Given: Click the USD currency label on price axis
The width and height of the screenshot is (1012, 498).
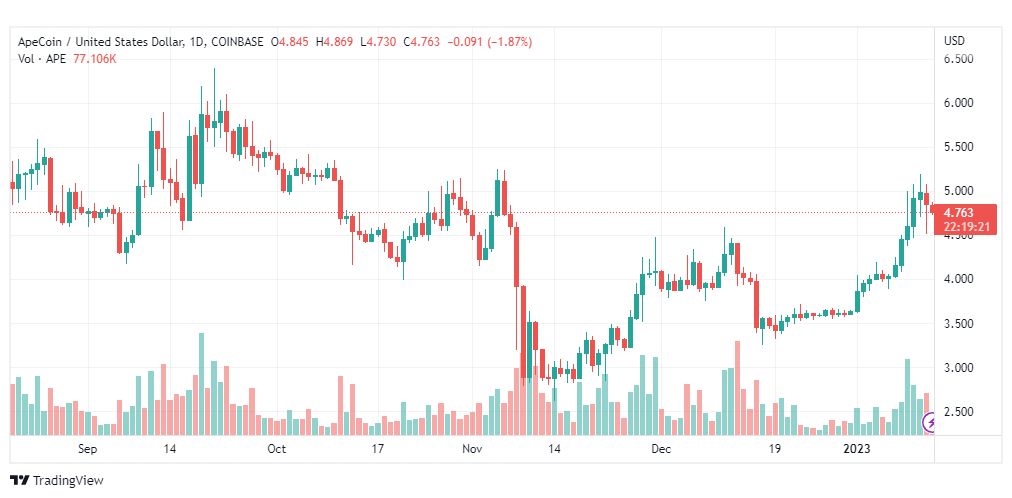Looking at the screenshot, I should [x=954, y=41].
